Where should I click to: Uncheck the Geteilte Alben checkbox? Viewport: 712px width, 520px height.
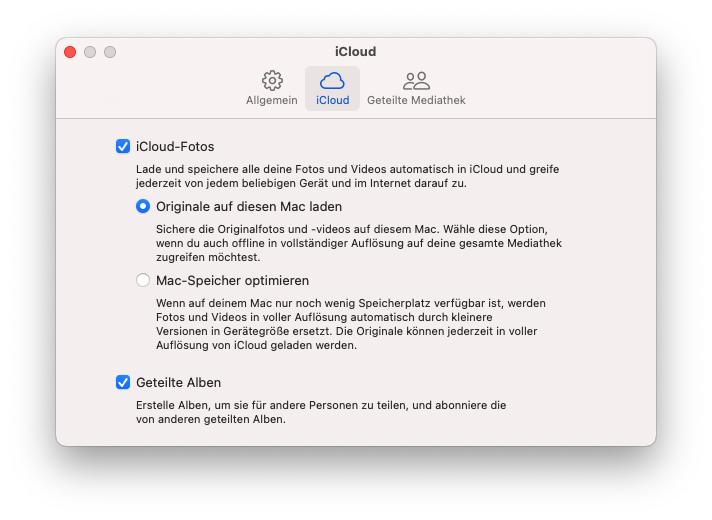[x=123, y=382]
